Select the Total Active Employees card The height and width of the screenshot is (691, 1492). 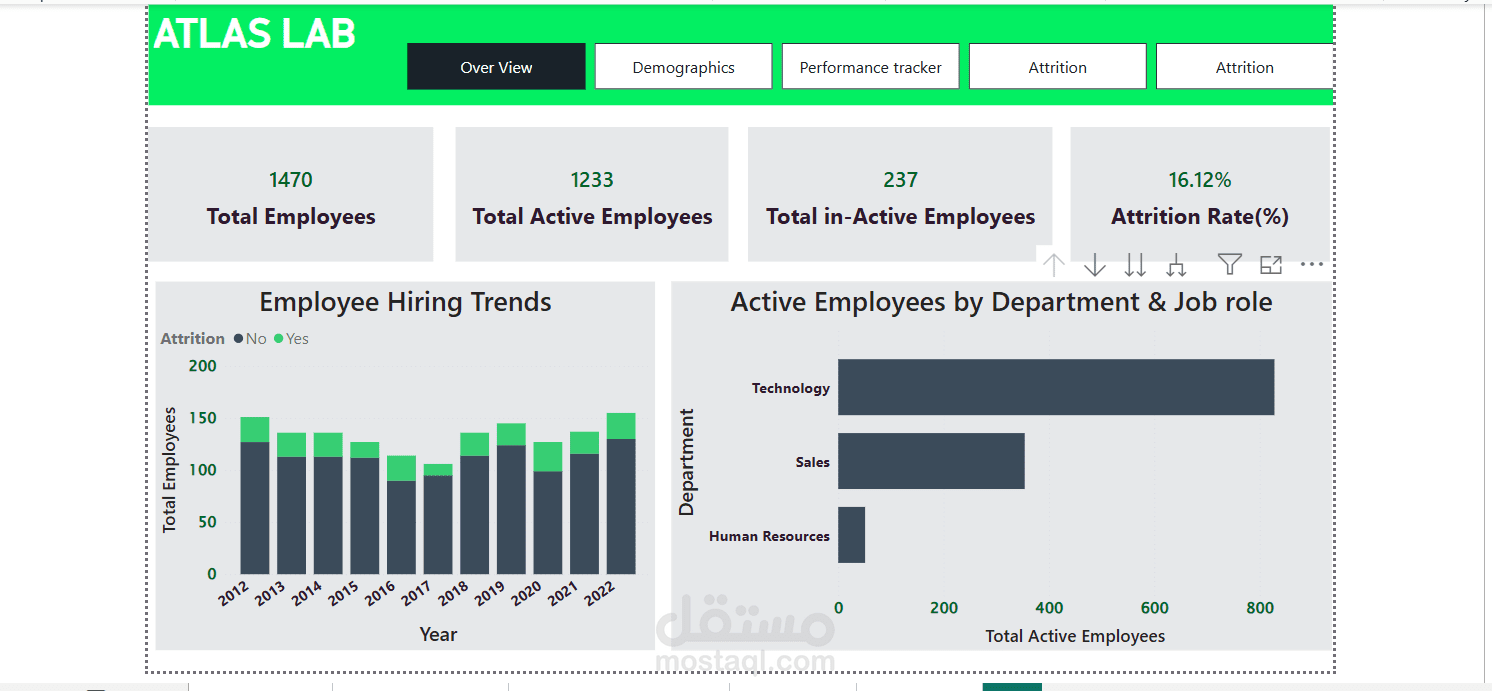[592, 194]
